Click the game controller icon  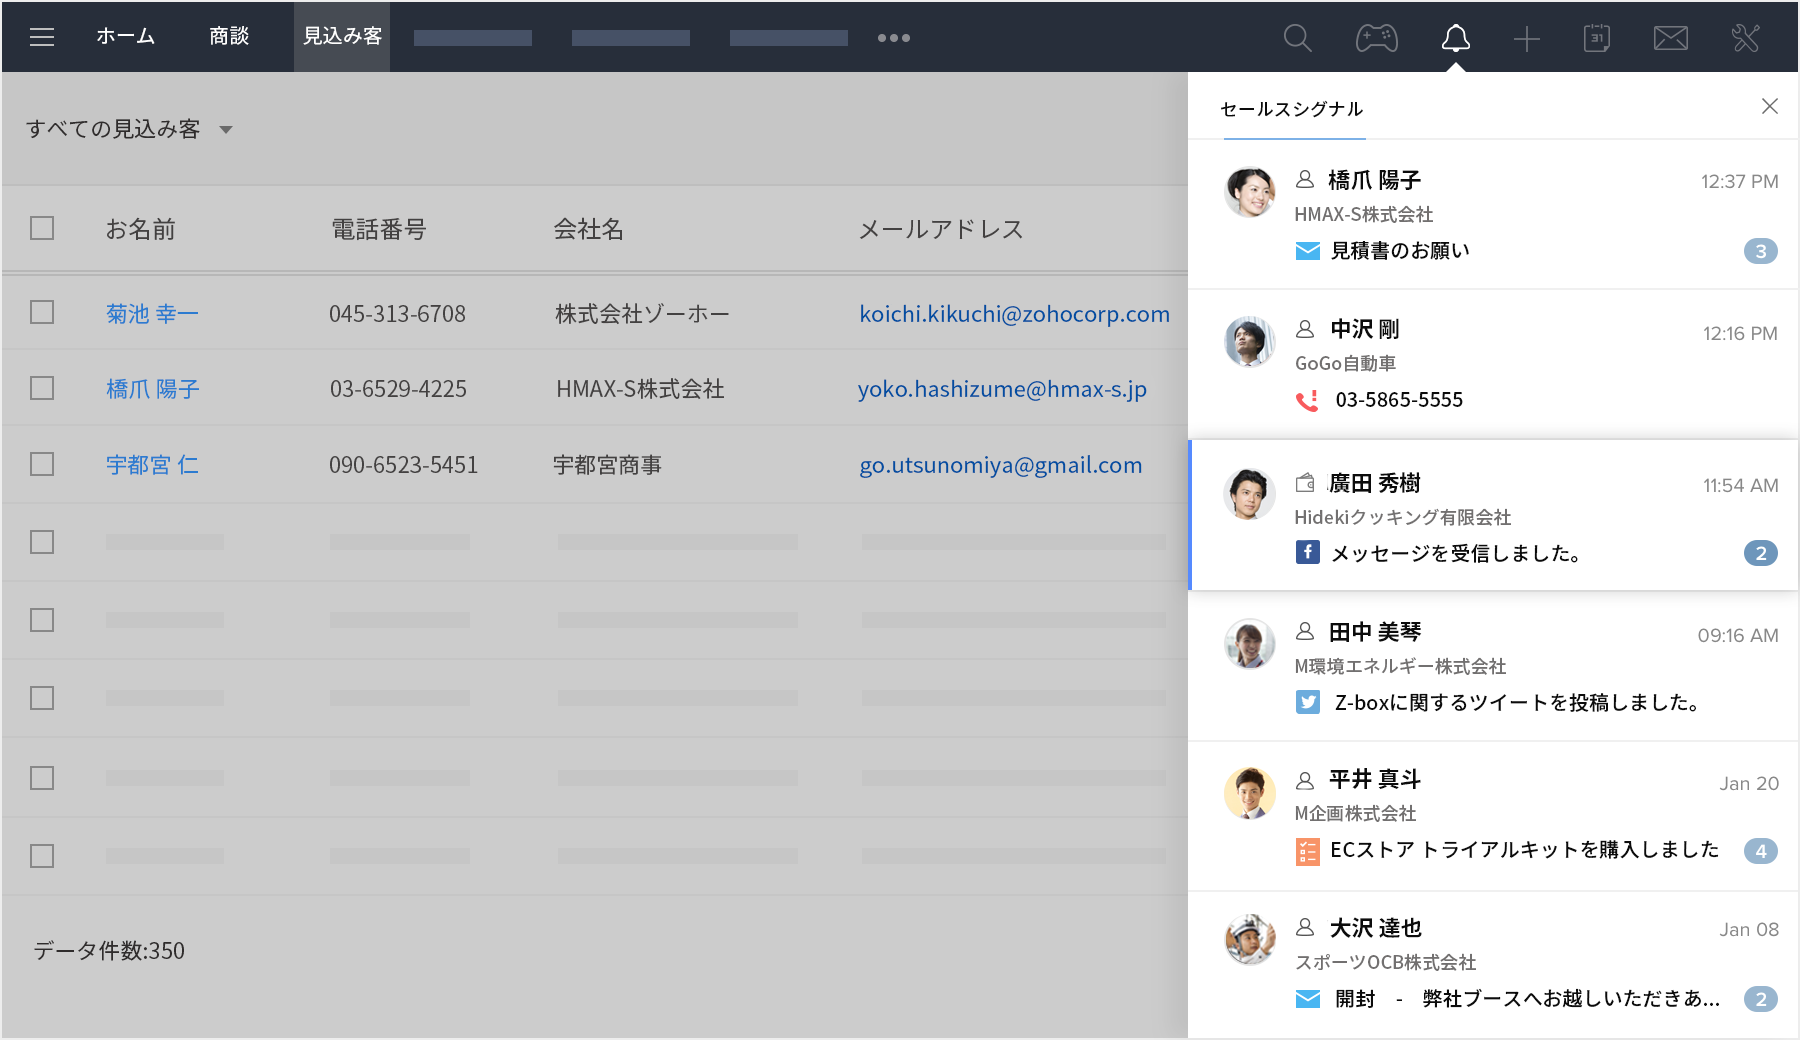point(1376,38)
